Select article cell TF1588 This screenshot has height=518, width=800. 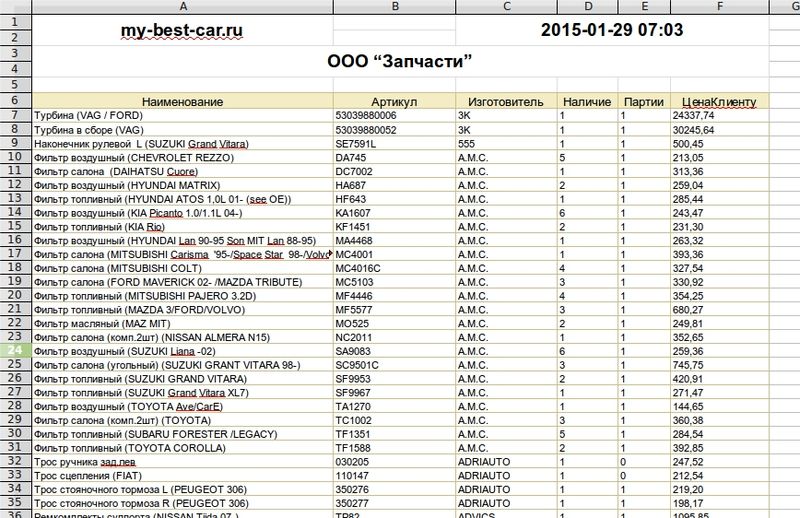(x=394, y=448)
